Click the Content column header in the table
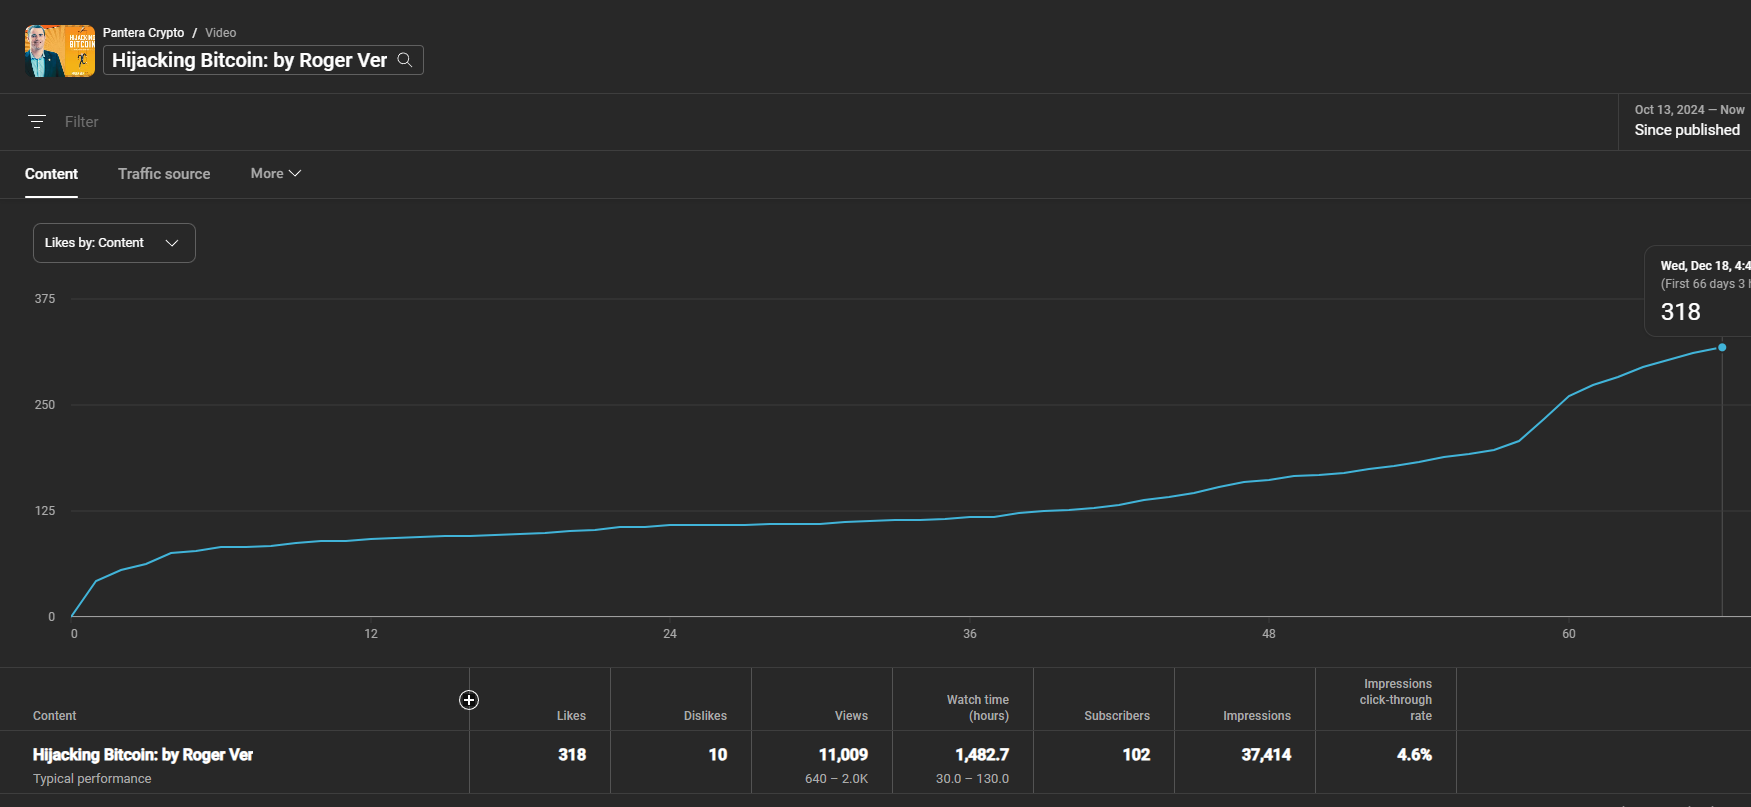The width and height of the screenshot is (1751, 807). (54, 716)
